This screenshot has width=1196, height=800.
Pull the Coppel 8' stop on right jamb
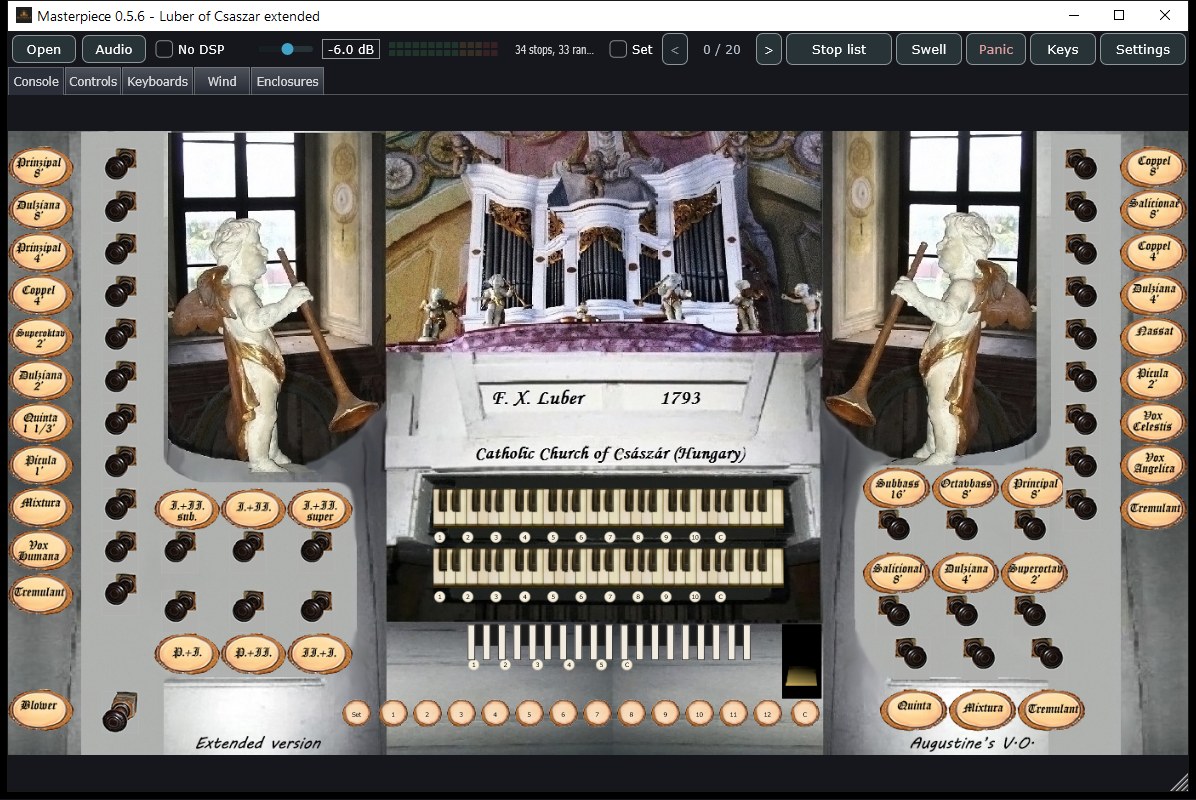click(1153, 166)
